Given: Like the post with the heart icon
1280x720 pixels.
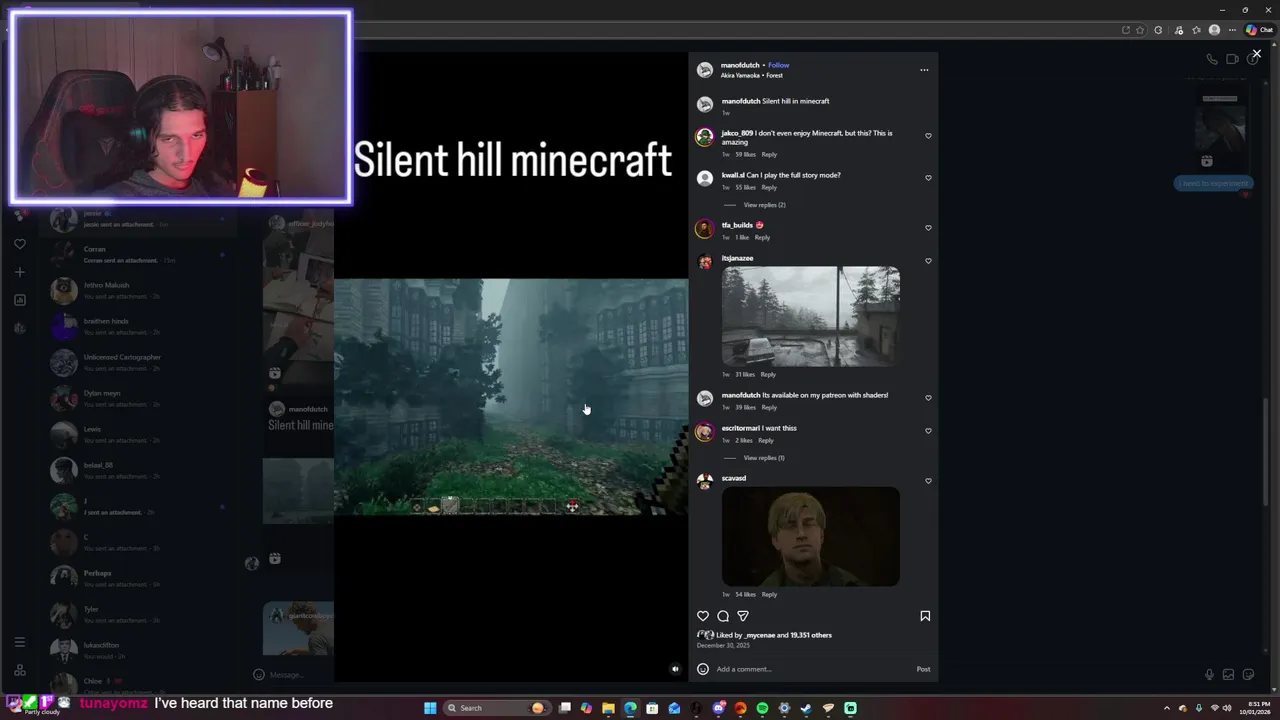Looking at the screenshot, I should [x=703, y=616].
